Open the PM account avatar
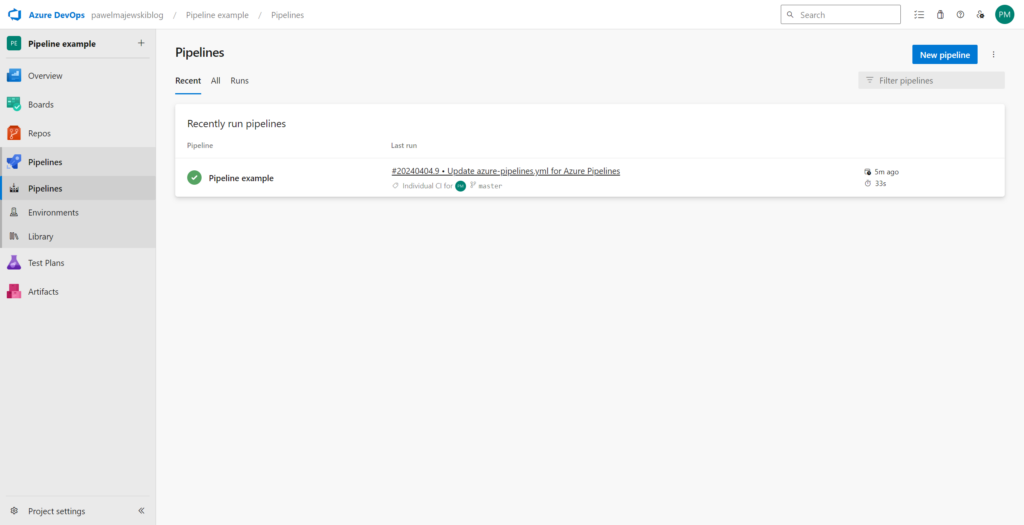1024x525 pixels. pos(1004,14)
